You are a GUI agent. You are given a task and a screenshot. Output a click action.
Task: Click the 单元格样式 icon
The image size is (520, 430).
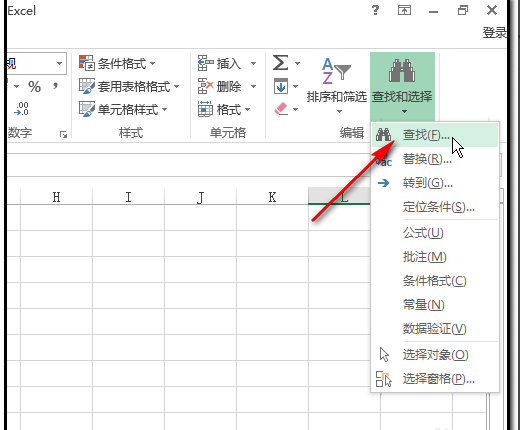(87, 109)
